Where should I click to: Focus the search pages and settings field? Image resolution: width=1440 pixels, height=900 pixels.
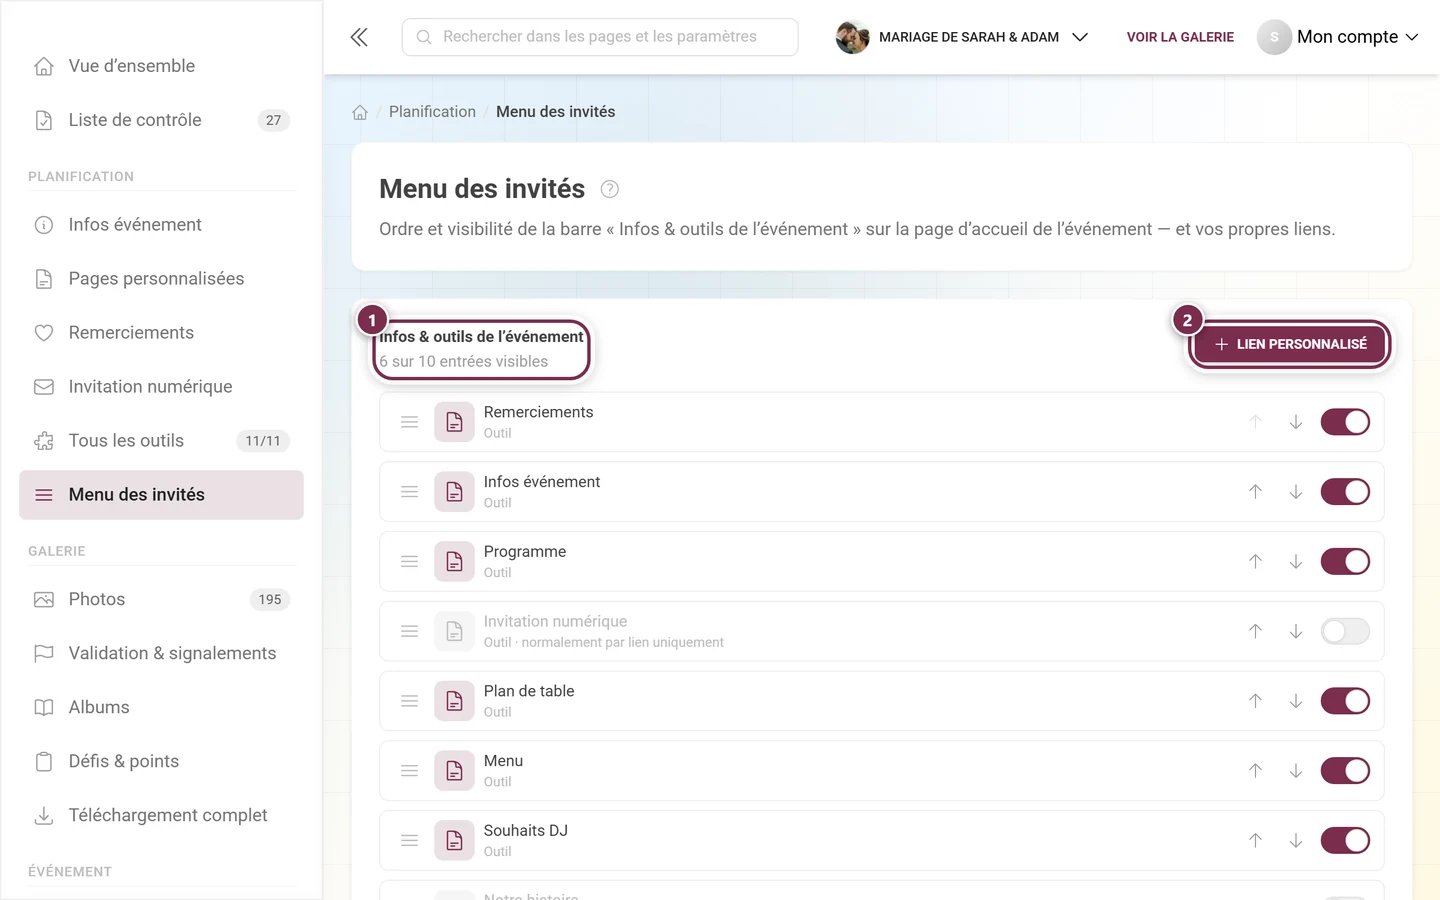click(x=600, y=37)
